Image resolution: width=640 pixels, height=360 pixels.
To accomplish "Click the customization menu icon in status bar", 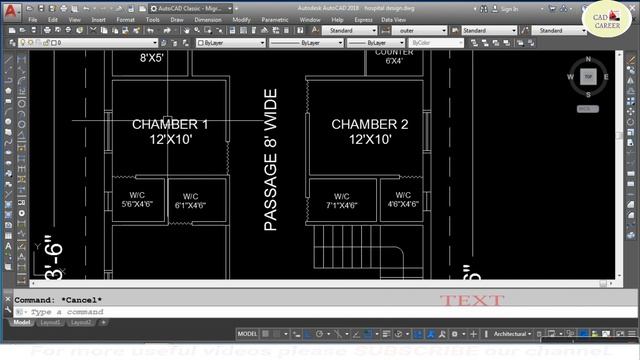I will (632, 334).
